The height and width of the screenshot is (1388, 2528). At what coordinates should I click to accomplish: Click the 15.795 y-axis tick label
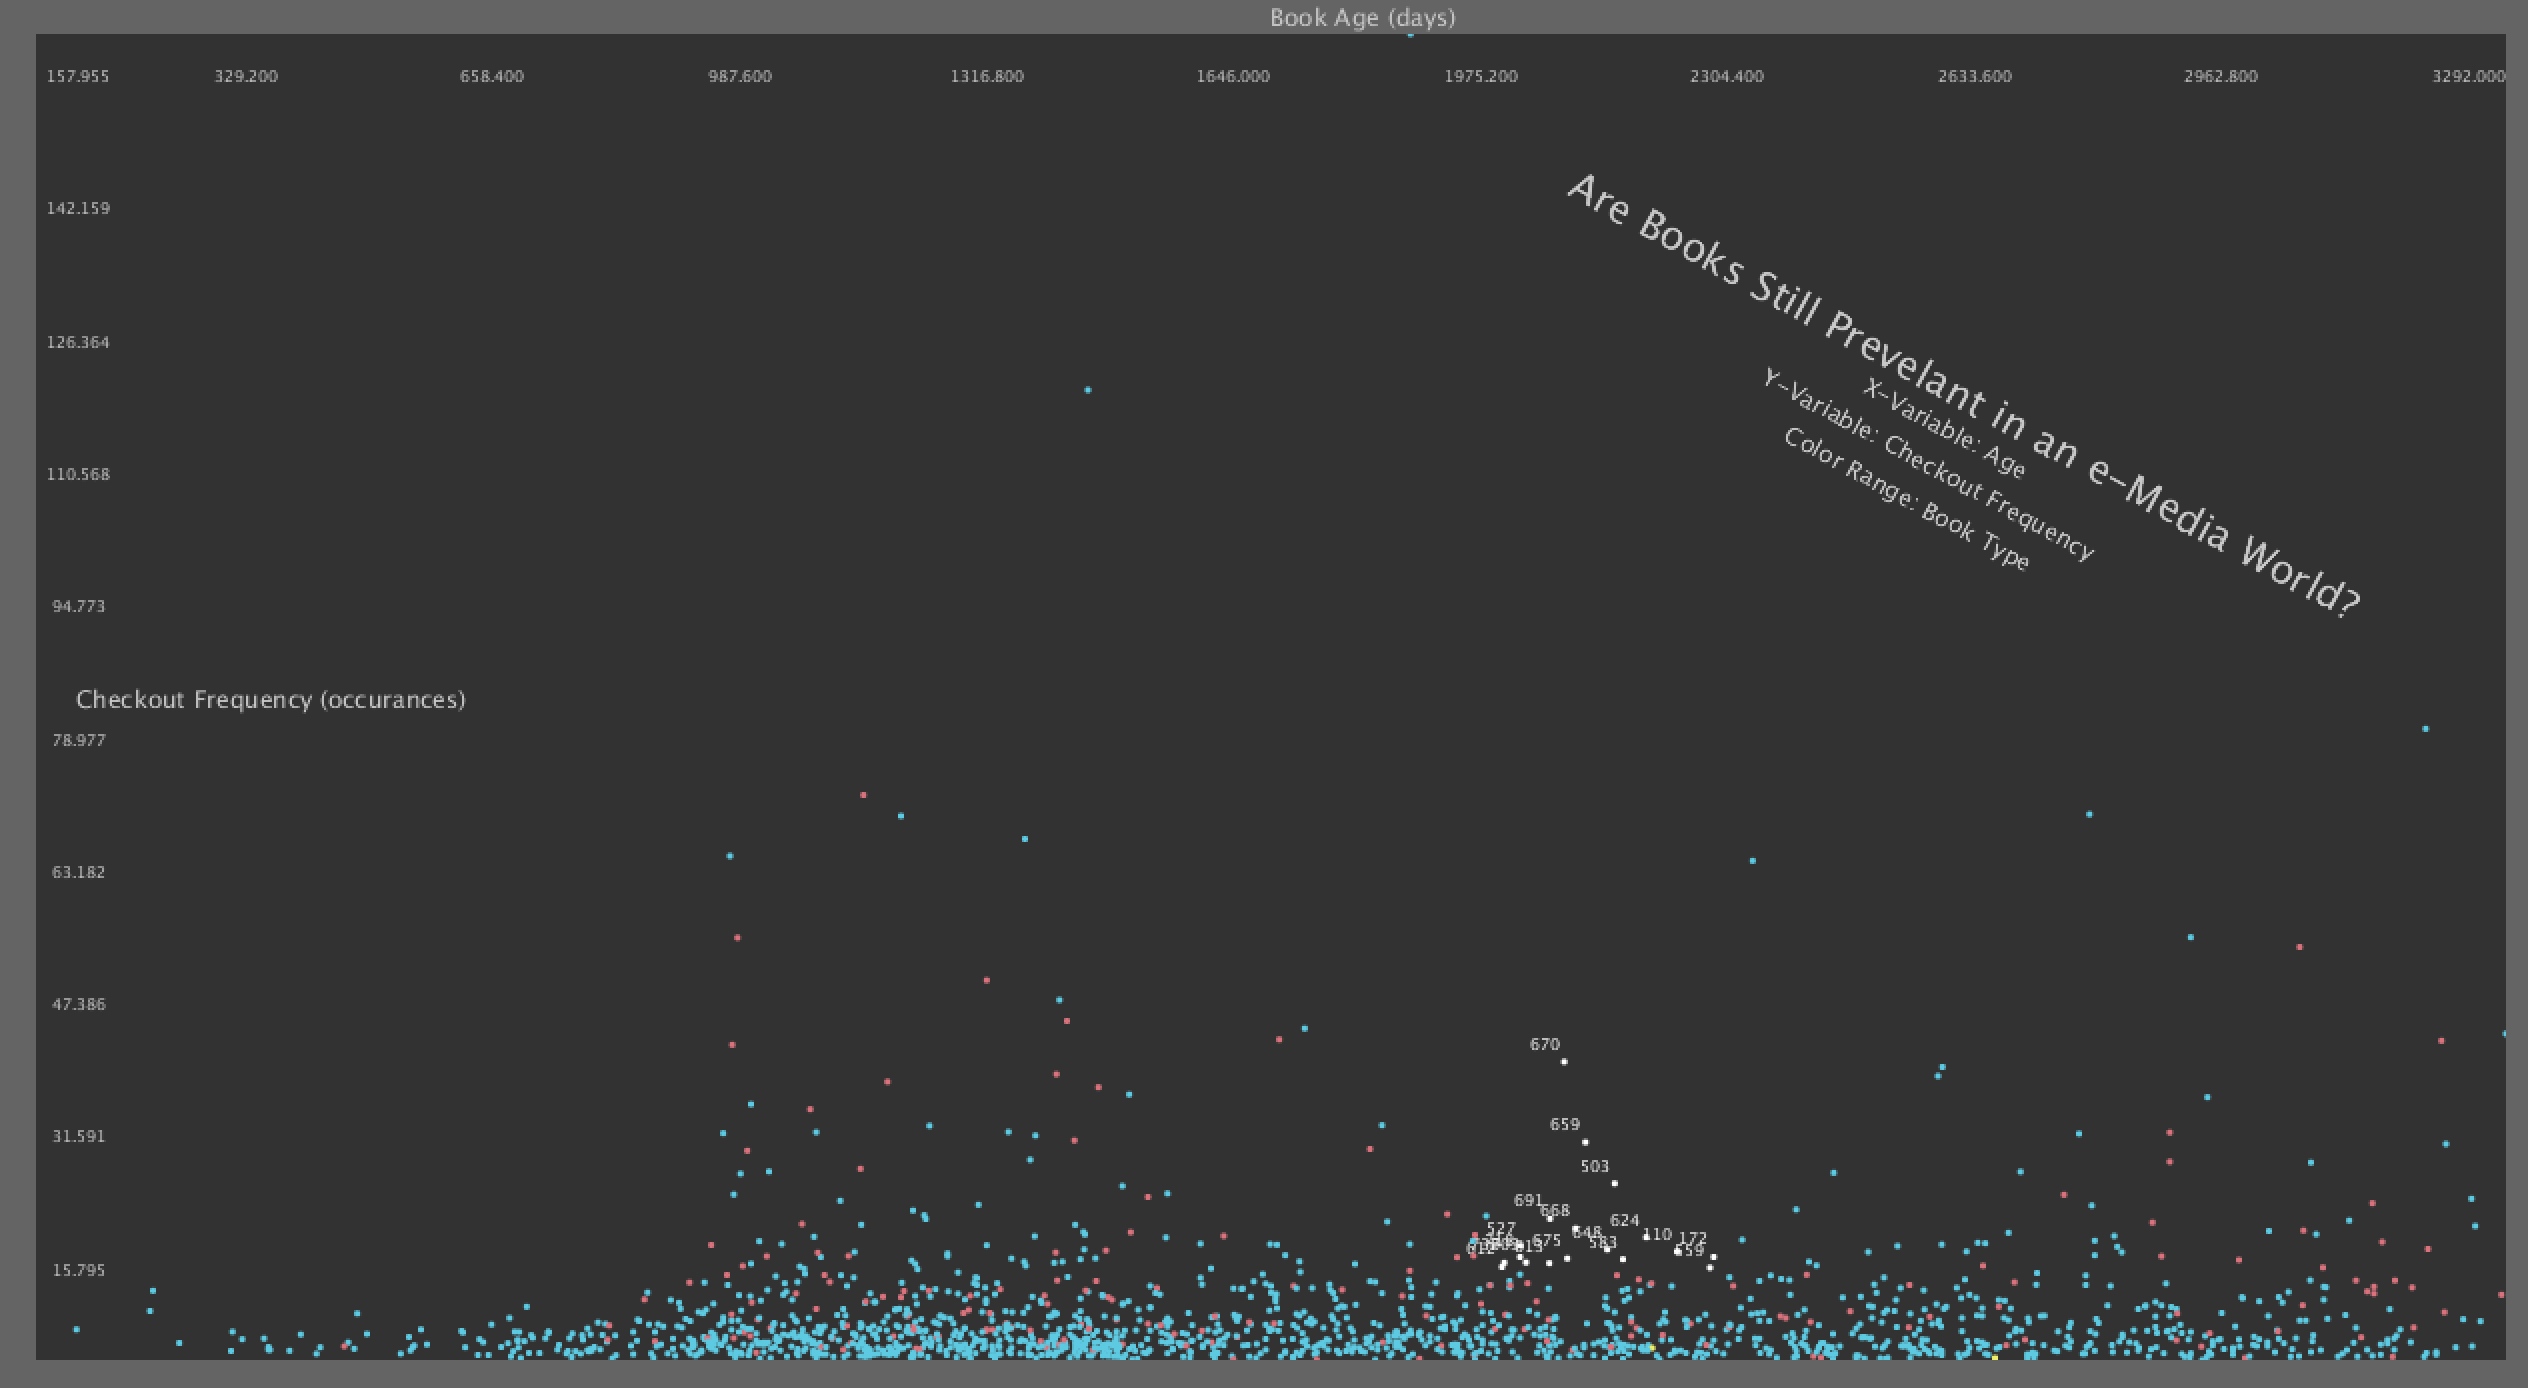[78, 1270]
